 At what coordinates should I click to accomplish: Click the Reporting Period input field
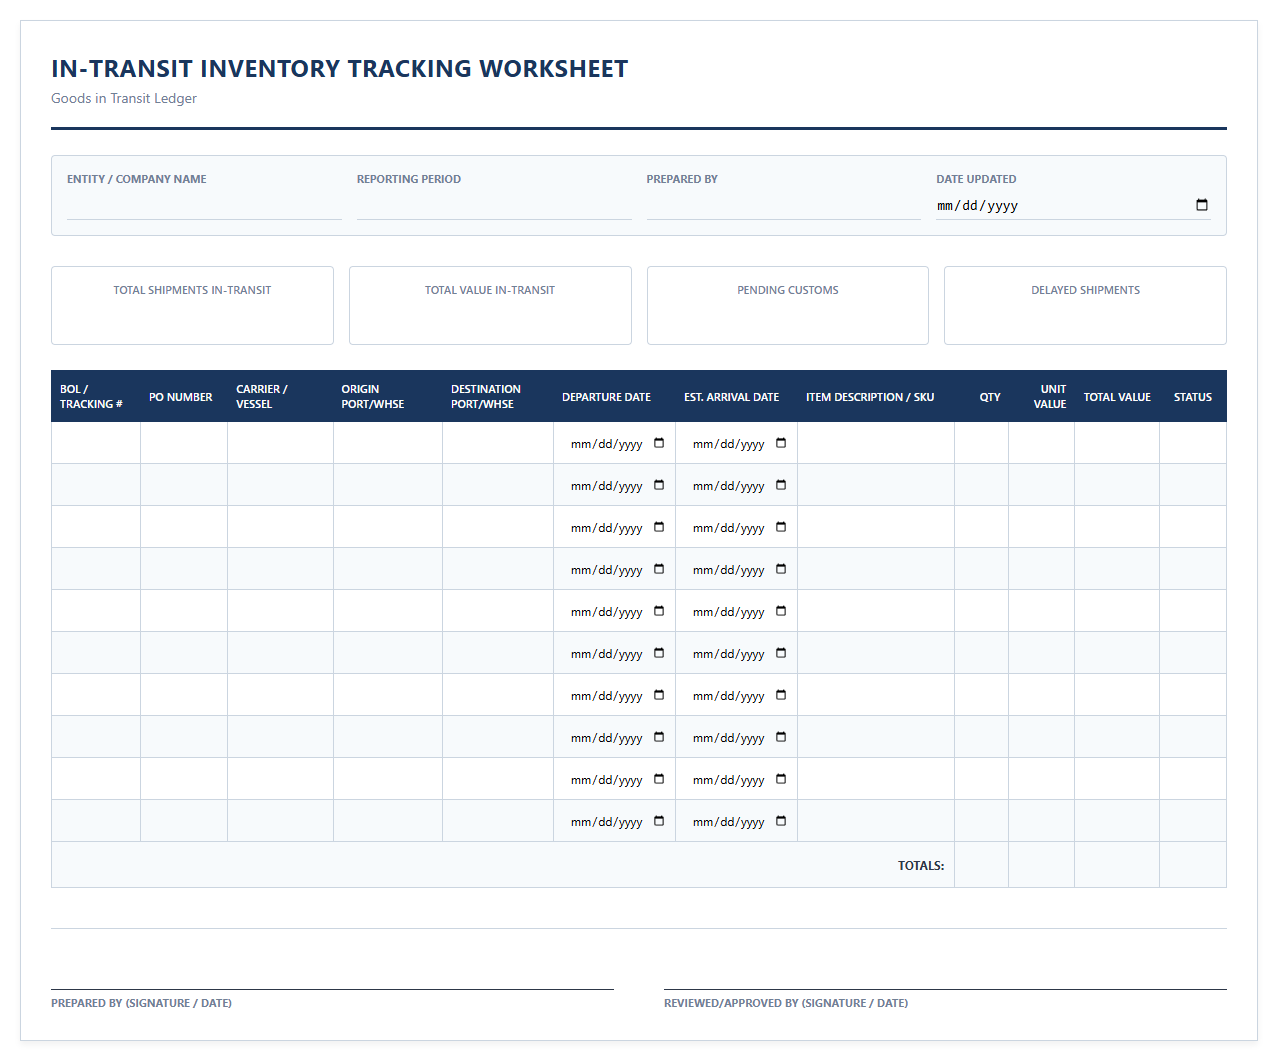click(494, 205)
